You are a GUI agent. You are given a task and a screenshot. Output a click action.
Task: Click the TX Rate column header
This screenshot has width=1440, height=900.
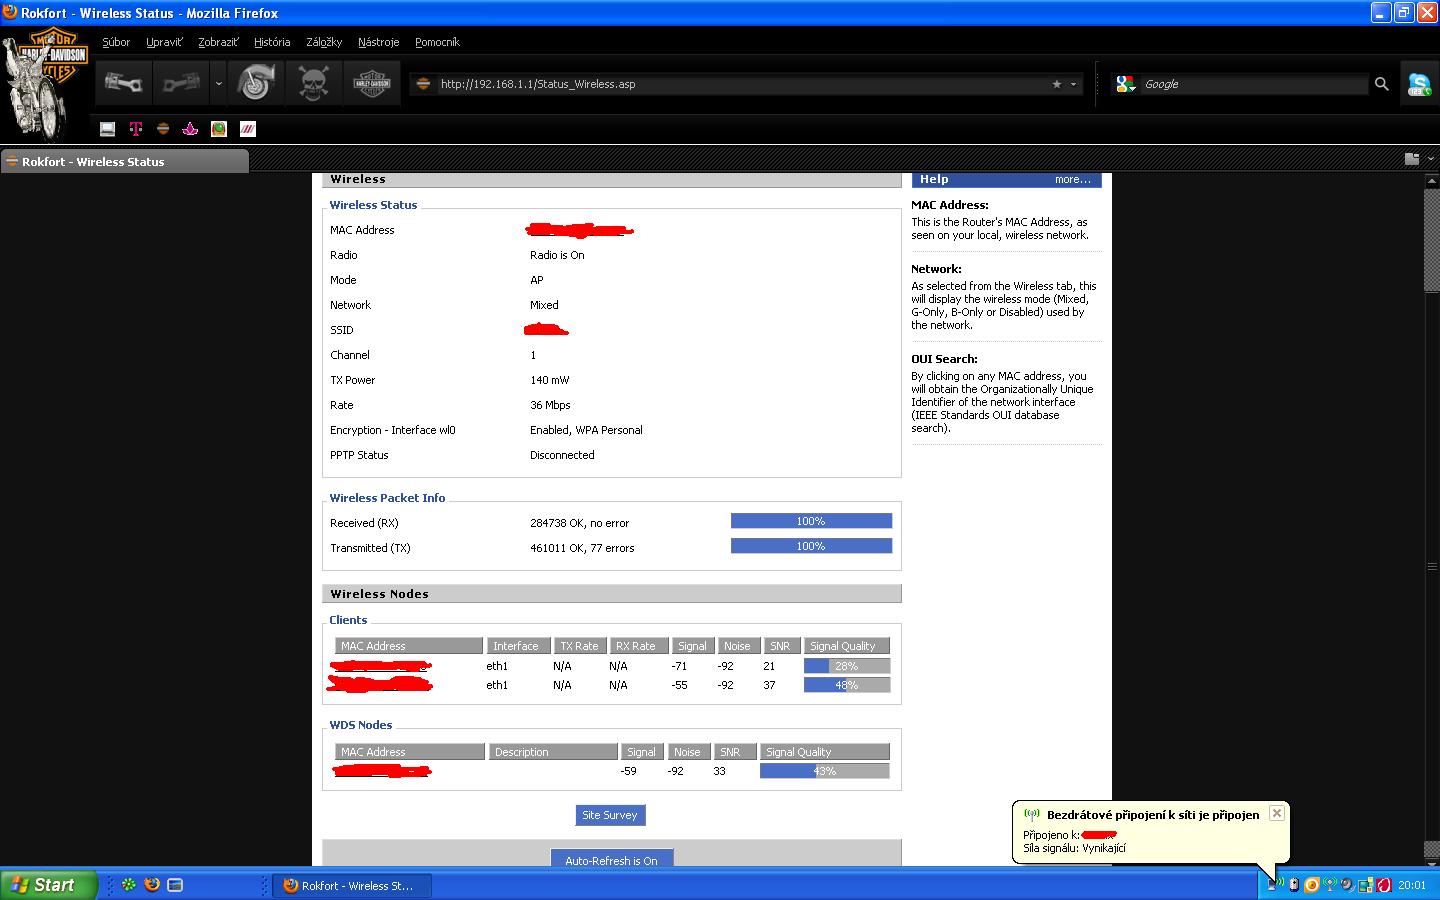click(x=579, y=646)
